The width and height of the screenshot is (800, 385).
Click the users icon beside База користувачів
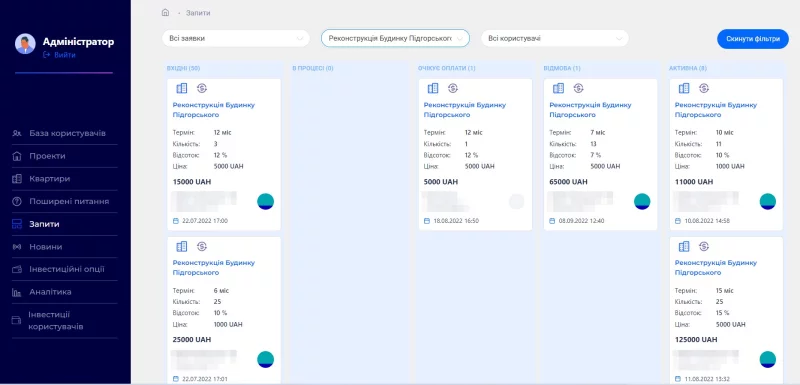tap(17, 133)
